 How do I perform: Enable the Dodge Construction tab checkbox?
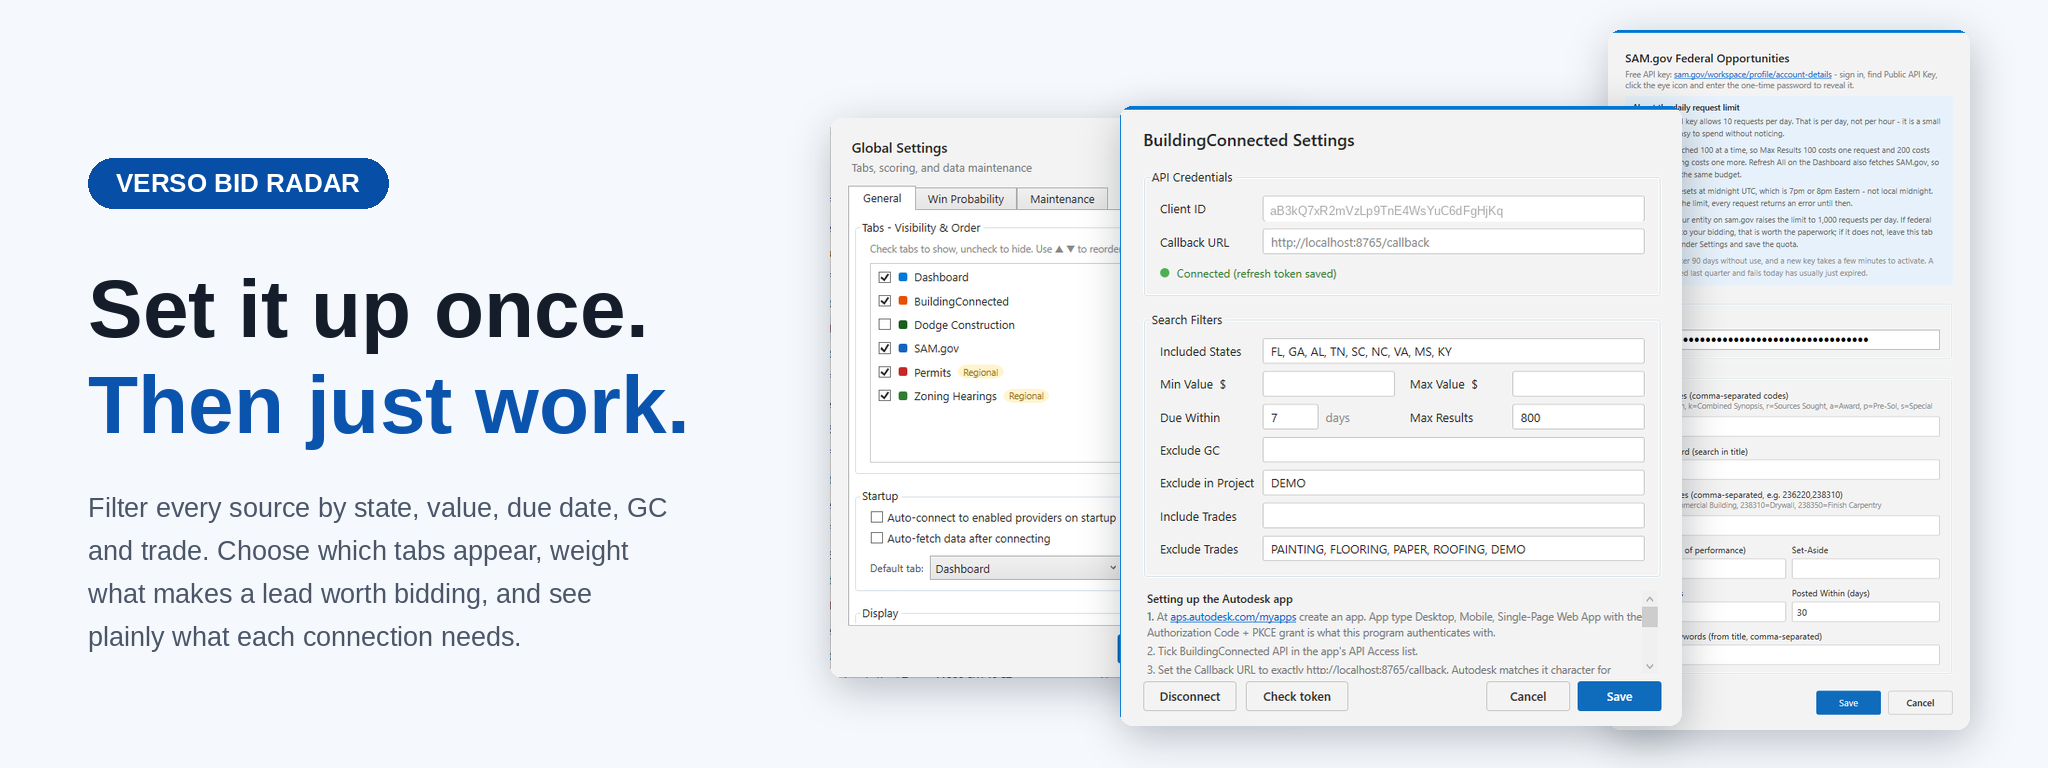click(884, 325)
